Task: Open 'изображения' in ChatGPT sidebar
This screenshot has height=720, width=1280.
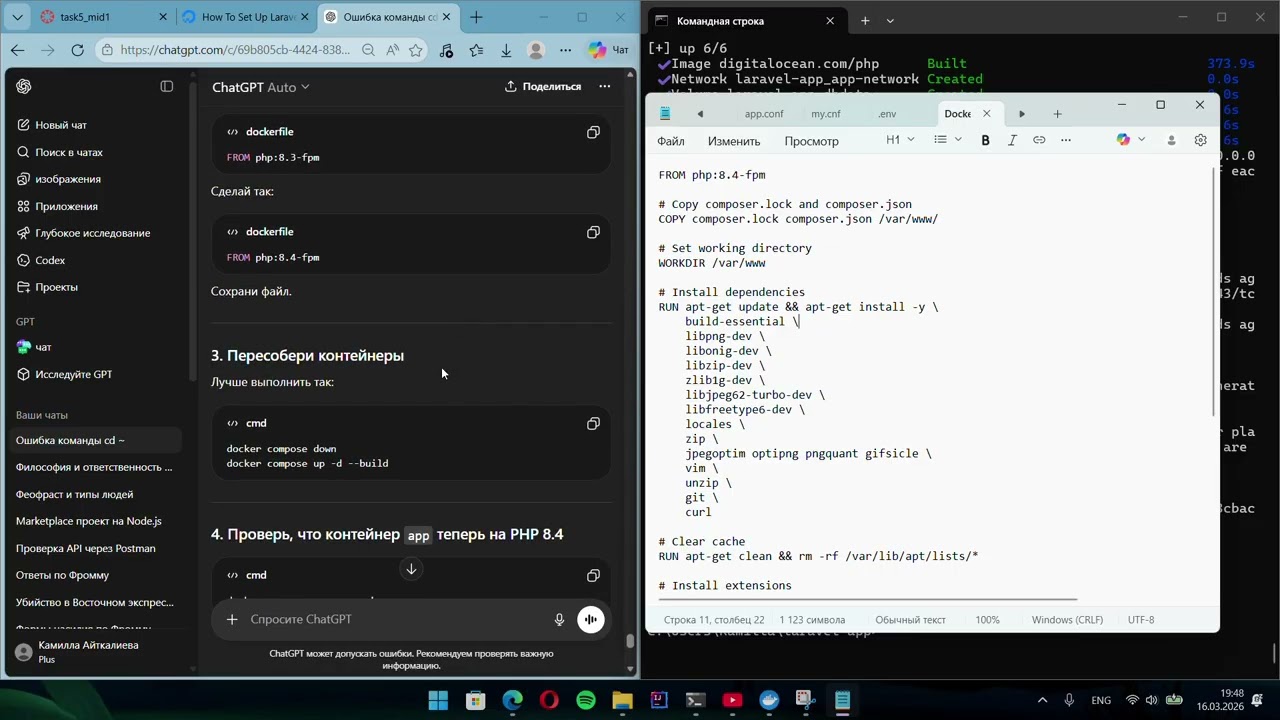Action: (68, 179)
